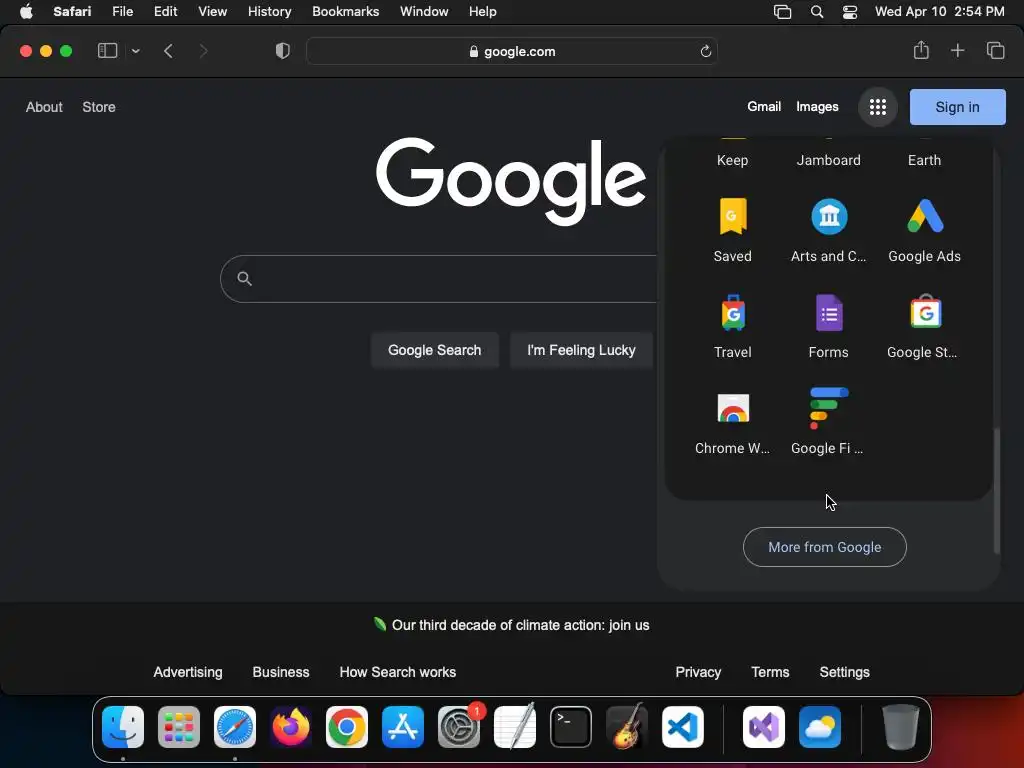Open the Window menu
The image size is (1024, 768).
[x=424, y=12]
